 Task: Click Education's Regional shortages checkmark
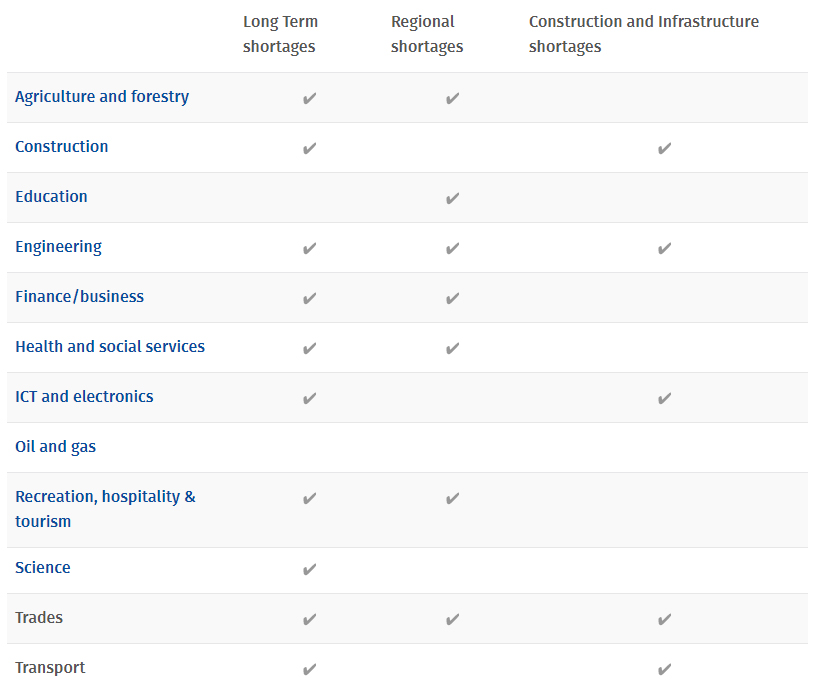pyautogui.click(x=452, y=198)
